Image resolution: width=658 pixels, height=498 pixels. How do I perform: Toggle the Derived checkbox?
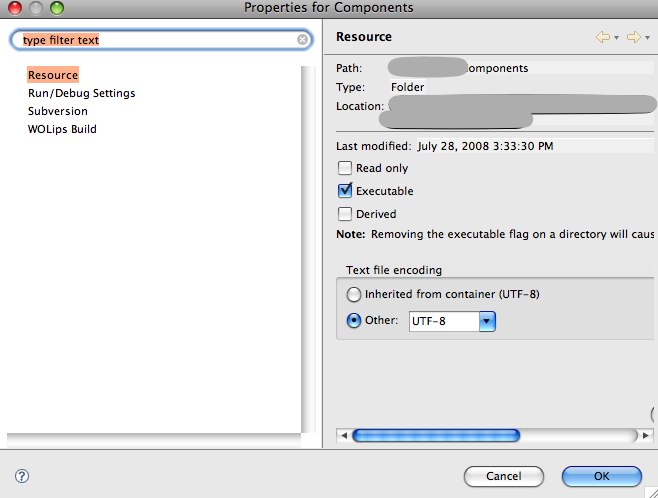346,213
